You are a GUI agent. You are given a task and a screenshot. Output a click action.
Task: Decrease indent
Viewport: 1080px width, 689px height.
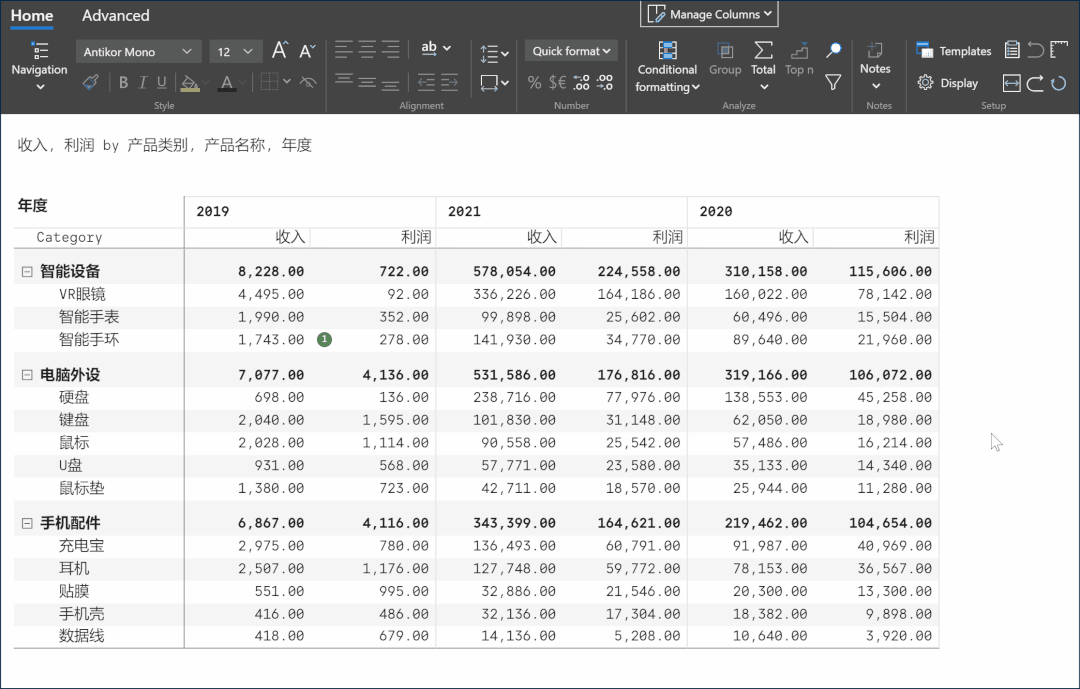426,83
